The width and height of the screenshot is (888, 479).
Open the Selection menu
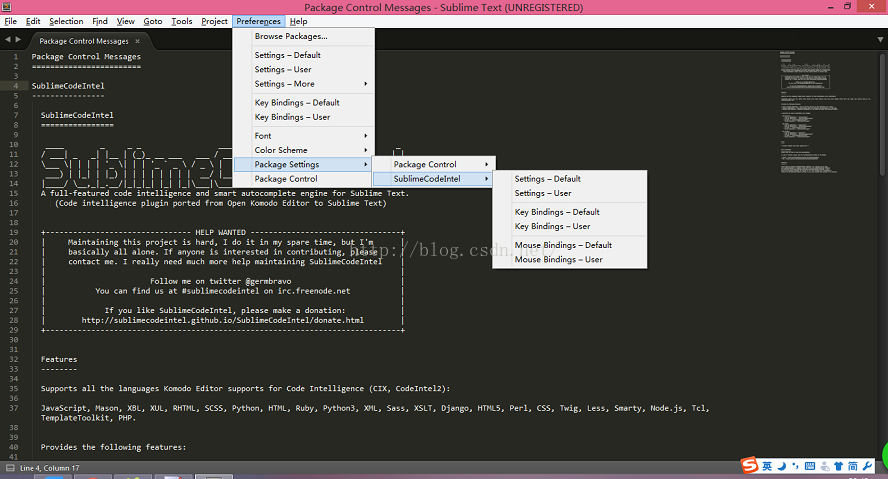[x=66, y=21]
